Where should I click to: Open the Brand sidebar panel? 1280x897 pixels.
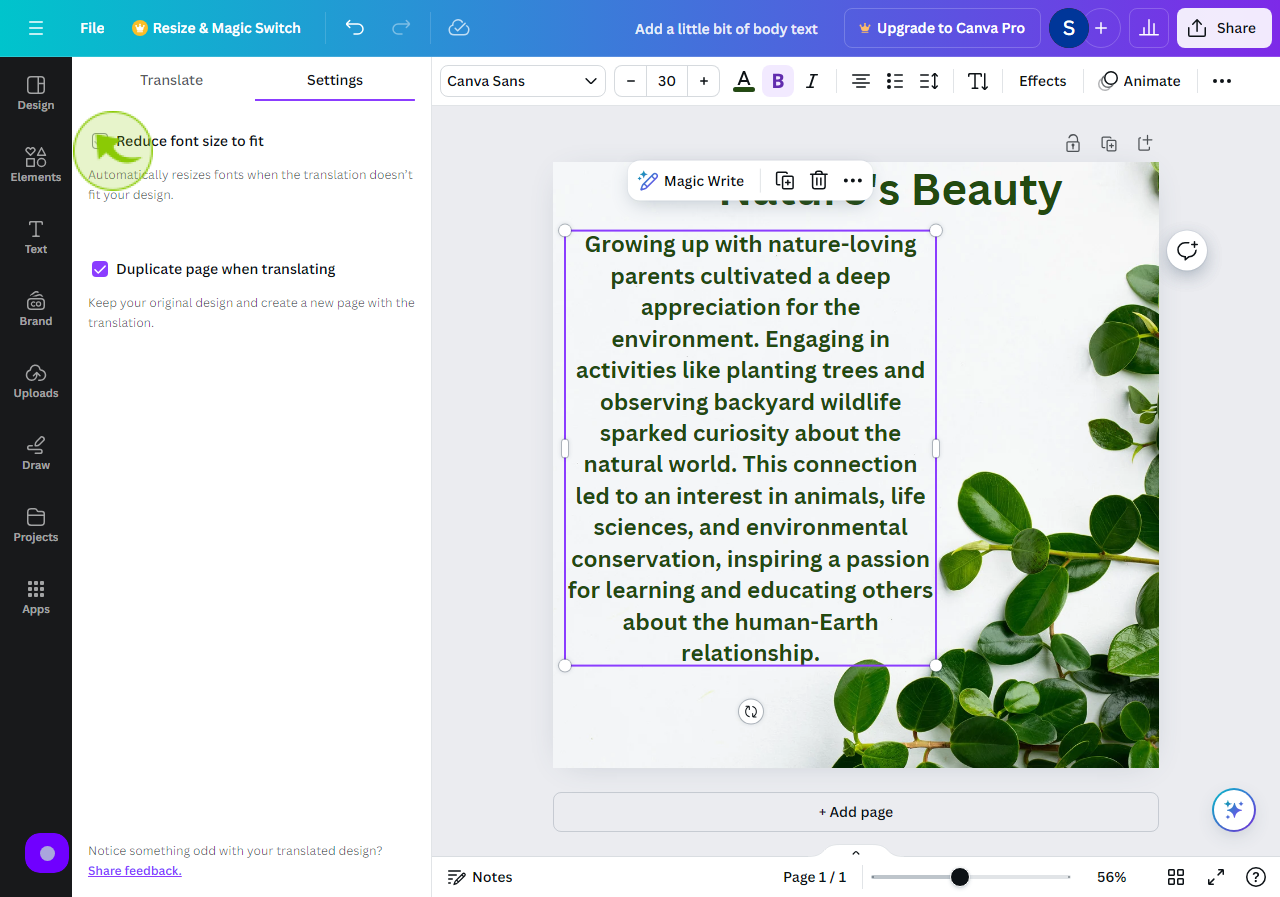coord(36,309)
